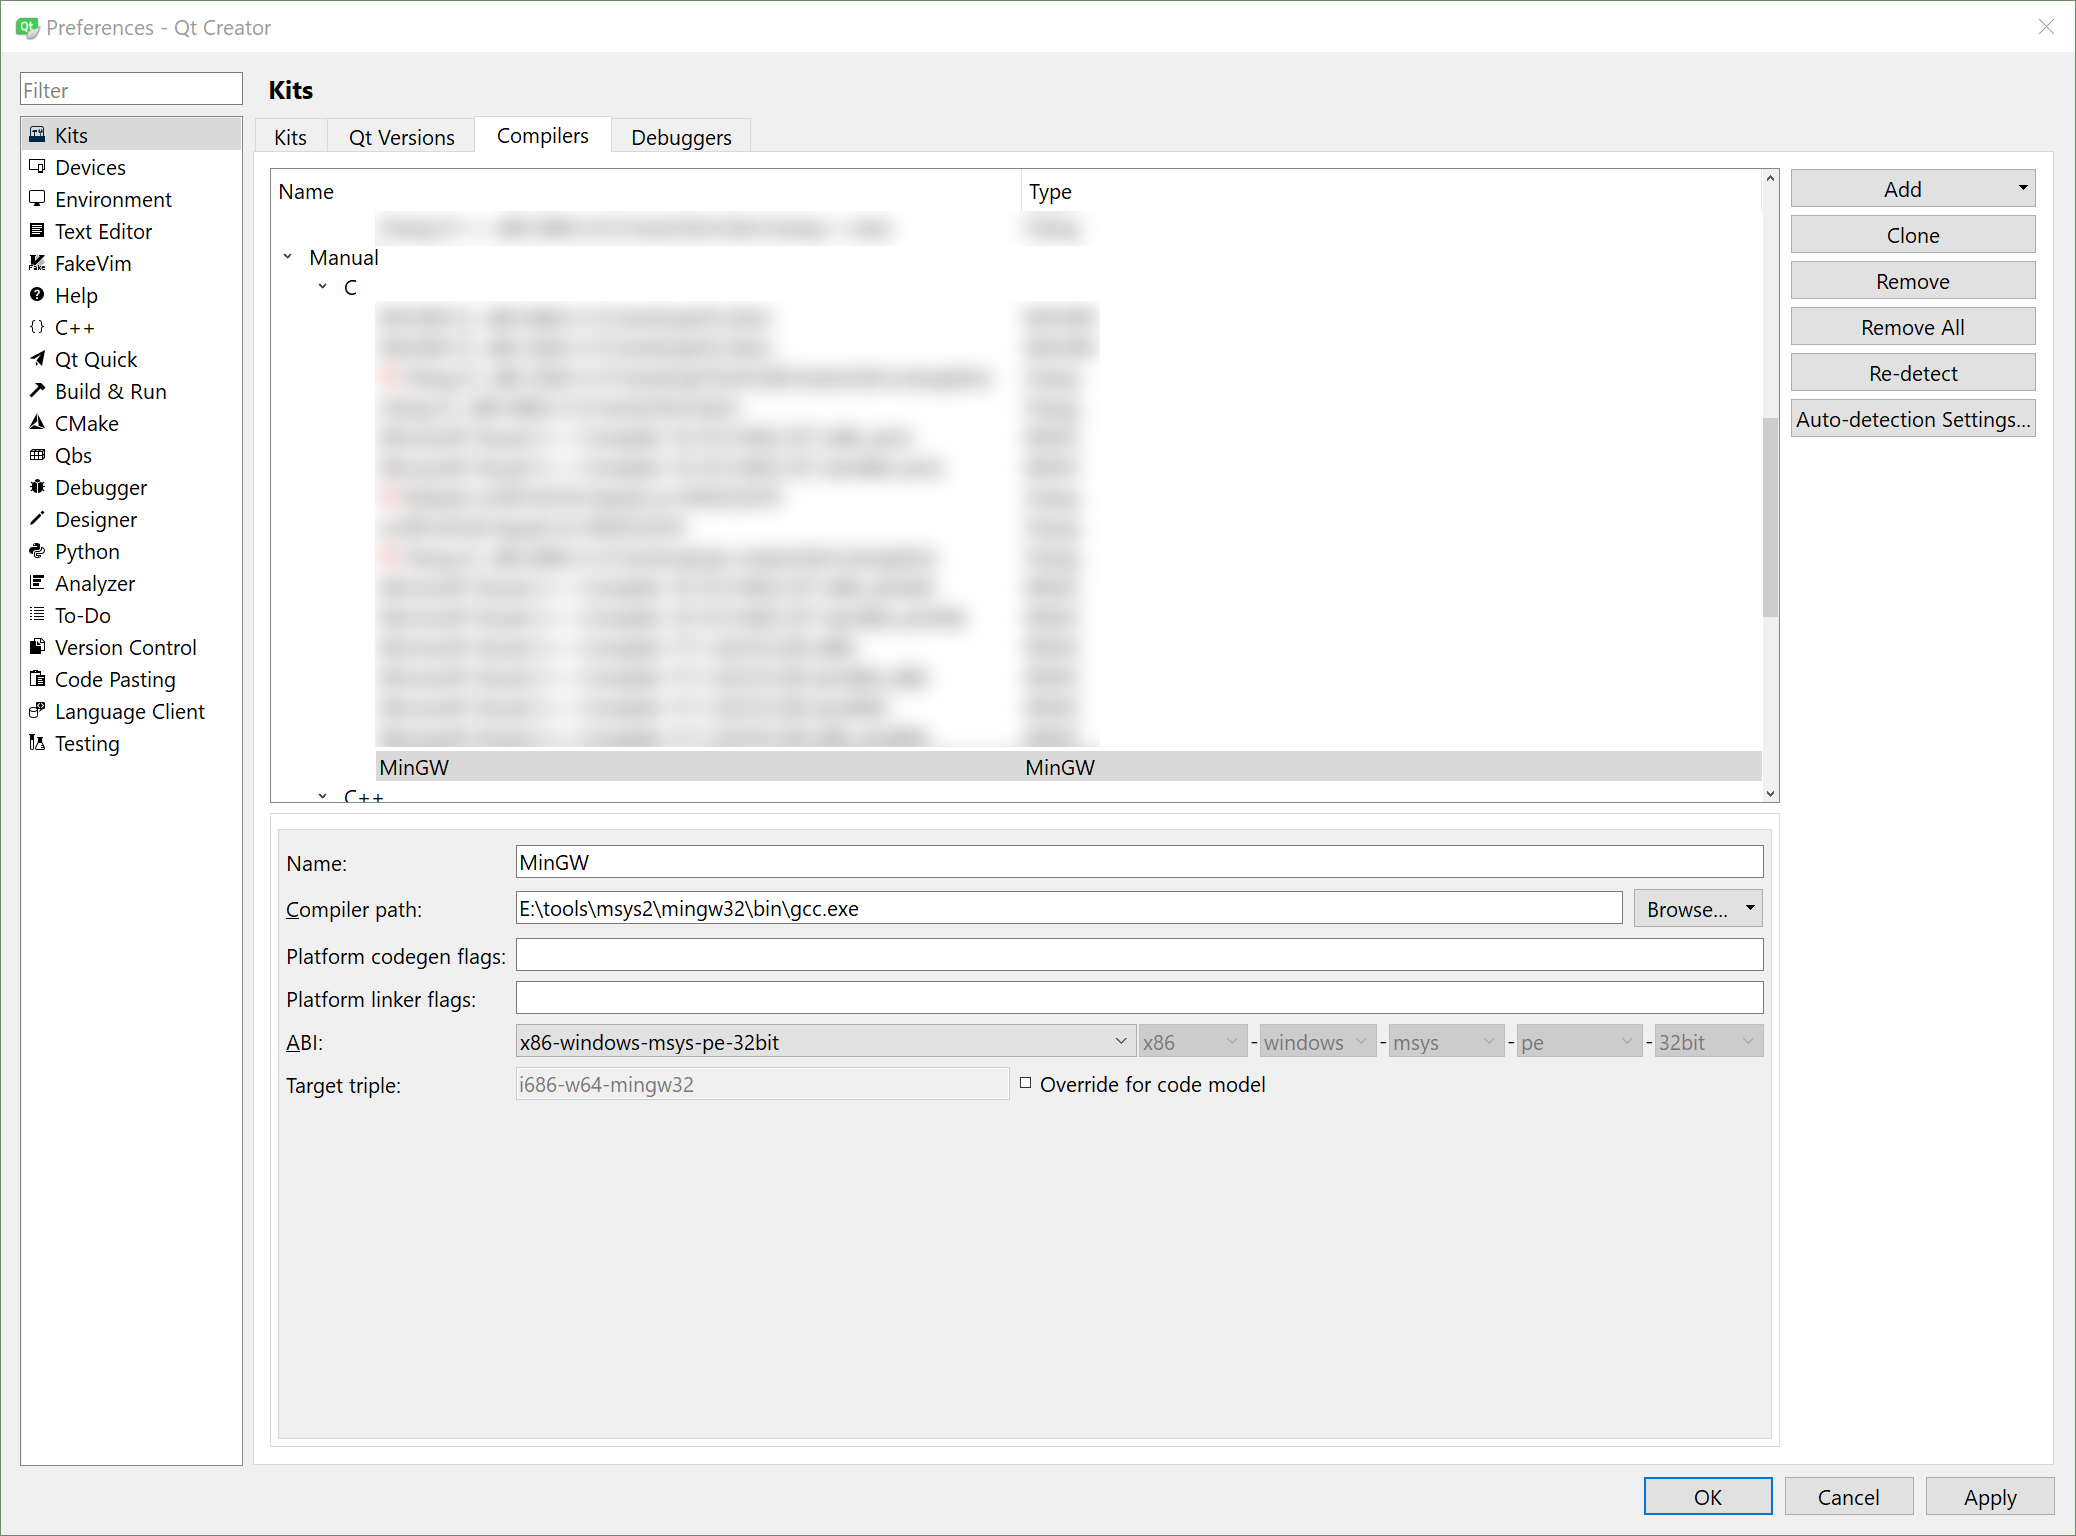Switch to the Qt Versions tab
The height and width of the screenshot is (1536, 2076).
[401, 137]
